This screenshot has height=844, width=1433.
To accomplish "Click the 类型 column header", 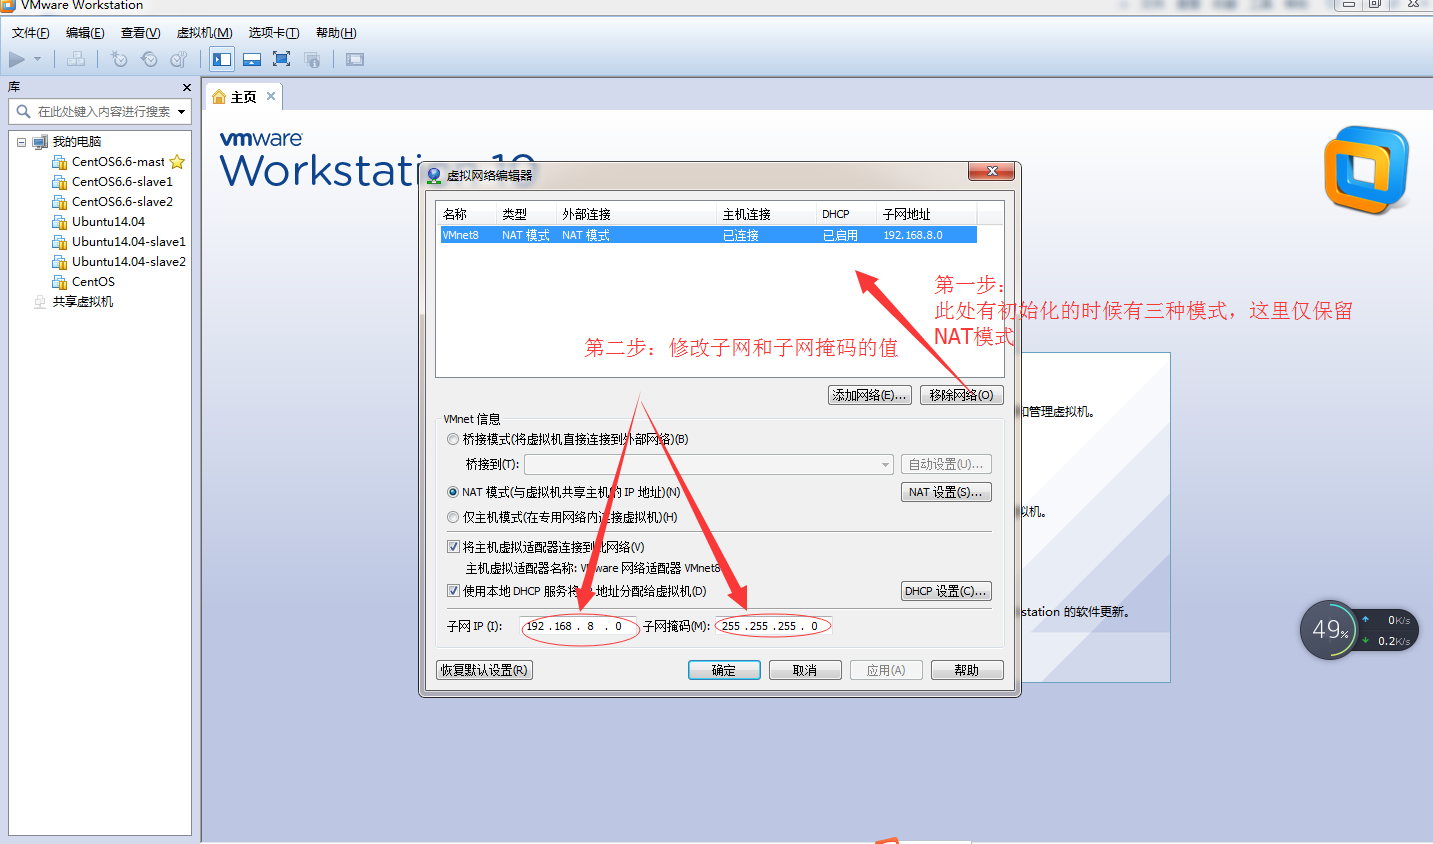I will pos(527,214).
